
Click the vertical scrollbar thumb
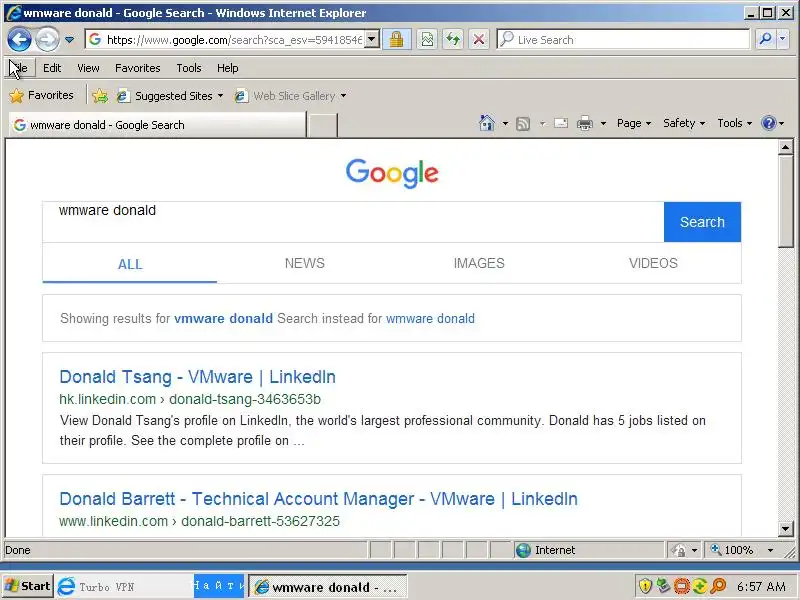pos(785,202)
